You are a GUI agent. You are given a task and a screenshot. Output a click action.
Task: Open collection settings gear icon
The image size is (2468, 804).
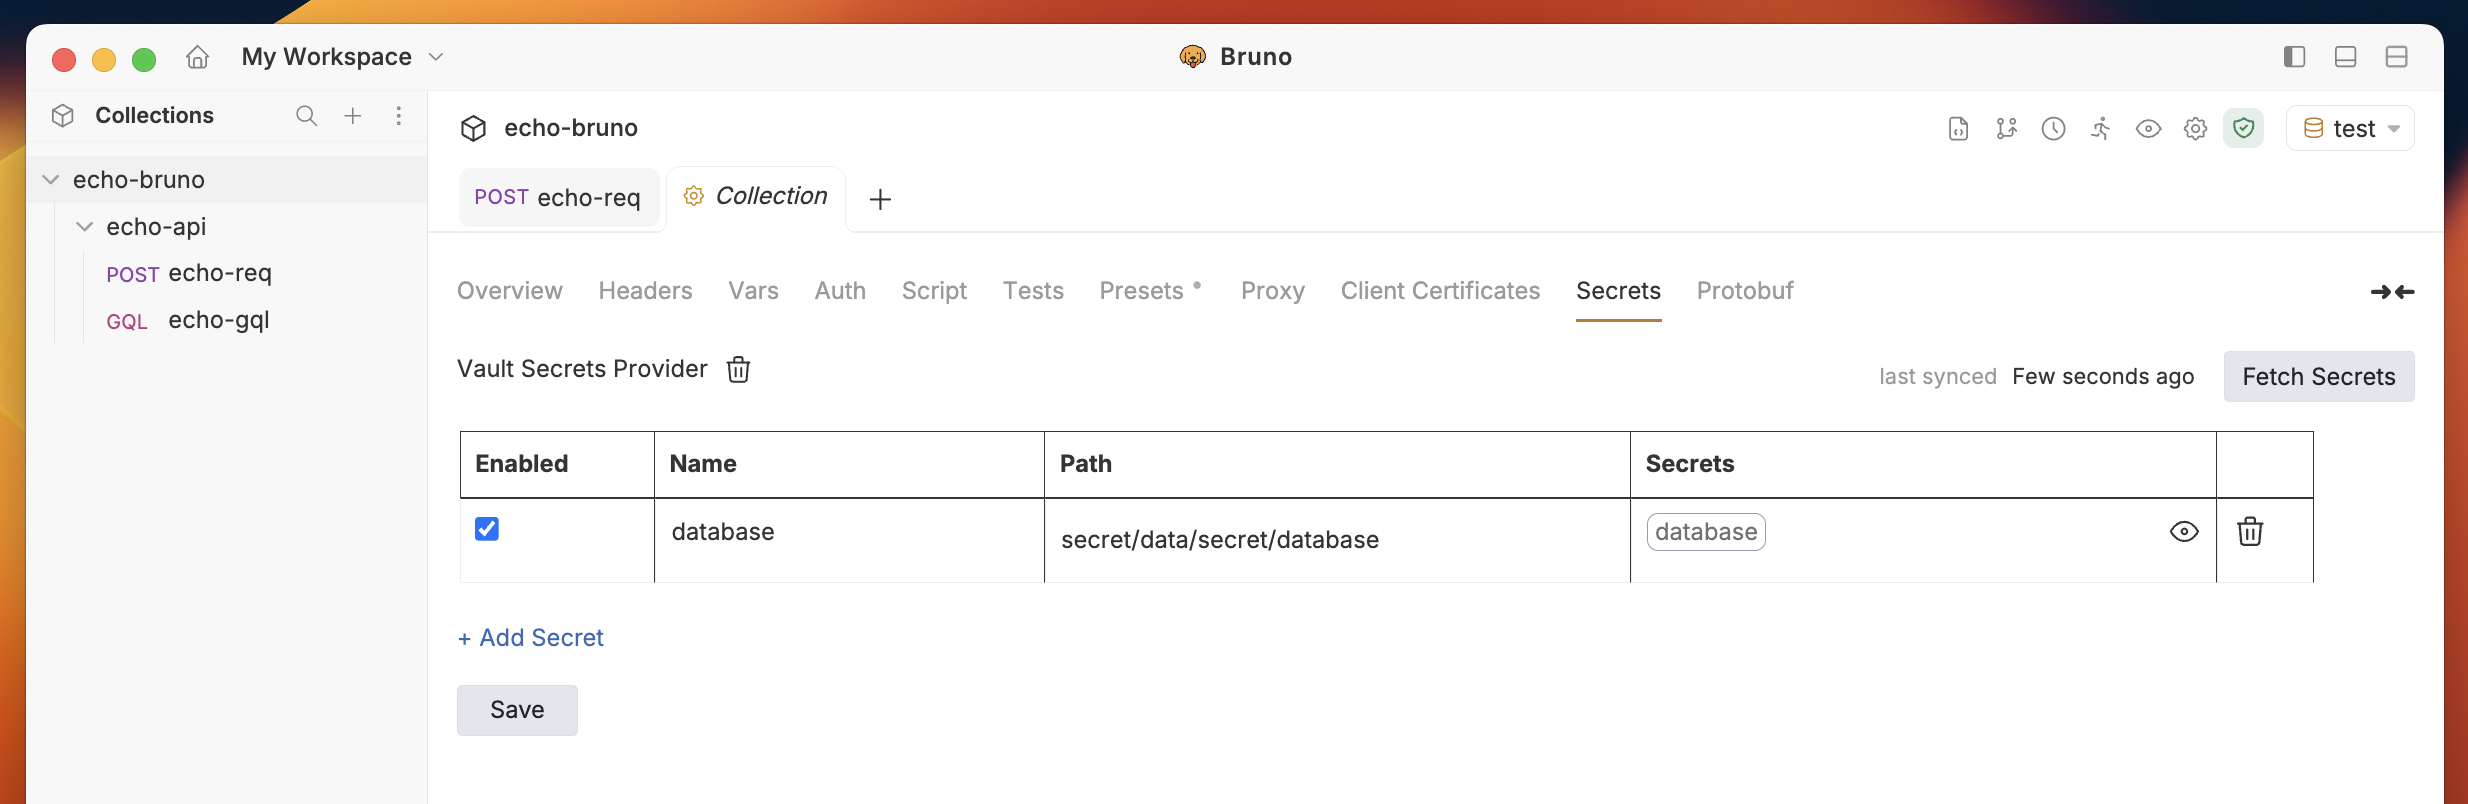pyautogui.click(x=2196, y=129)
